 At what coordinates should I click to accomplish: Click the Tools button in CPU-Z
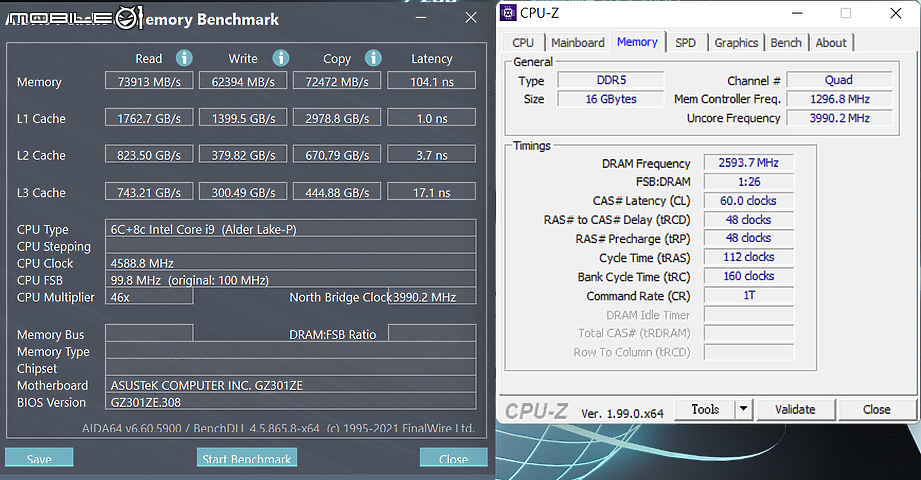pyautogui.click(x=705, y=409)
